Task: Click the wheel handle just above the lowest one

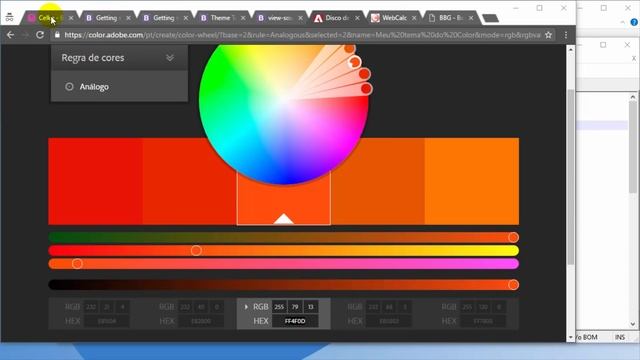Action: [364, 74]
